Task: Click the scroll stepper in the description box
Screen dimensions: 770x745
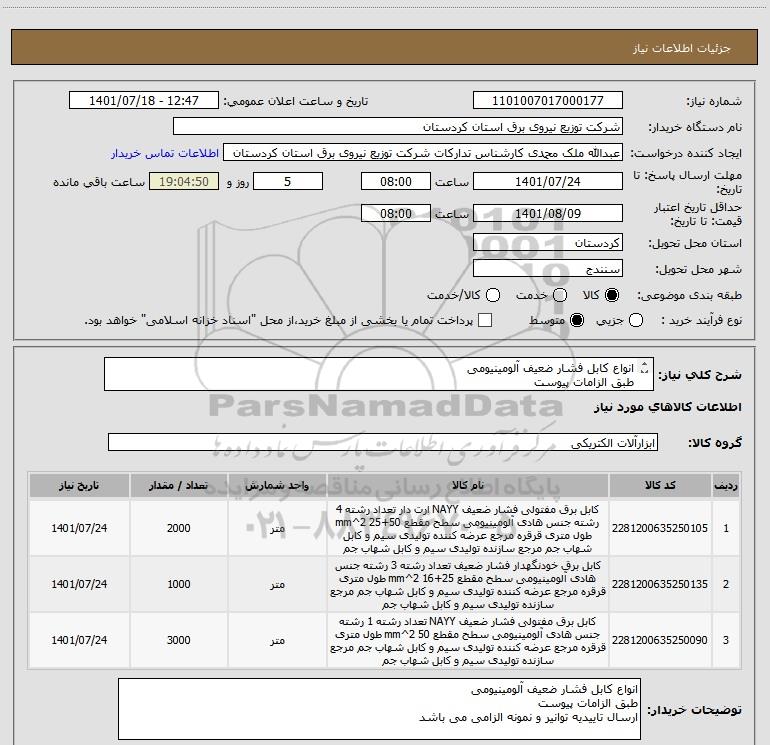Action: (645, 367)
